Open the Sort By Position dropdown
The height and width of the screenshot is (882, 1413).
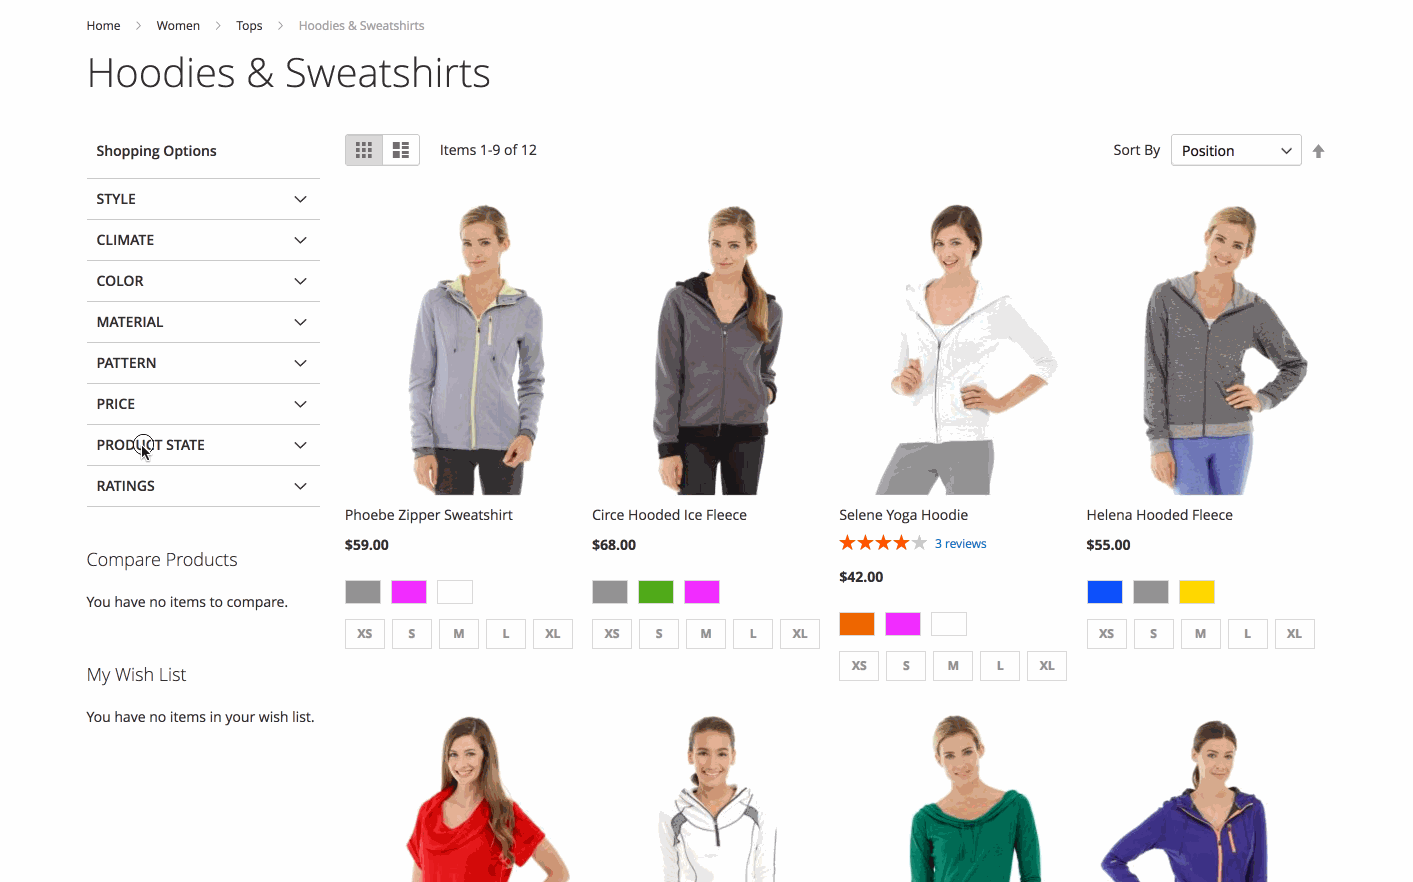tap(1236, 150)
